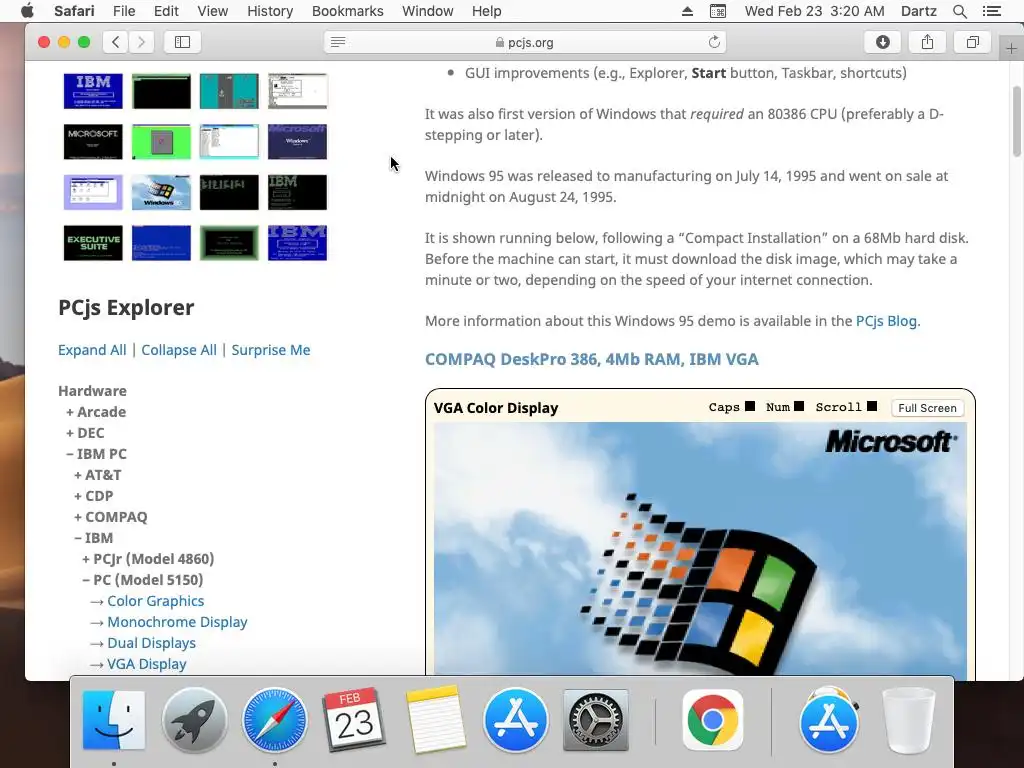Viewport: 1024px width, 768px height.
Task: Show all tabs overview
Action: click(972, 42)
